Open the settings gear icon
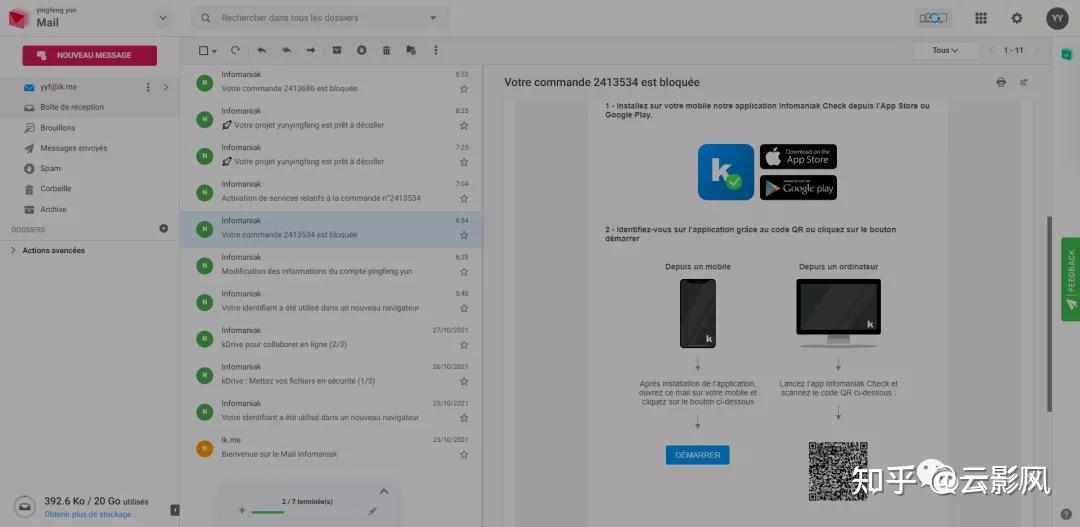The width and height of the screenshot is (1080, 527). pyautogui.click(x=1017, y=19)
